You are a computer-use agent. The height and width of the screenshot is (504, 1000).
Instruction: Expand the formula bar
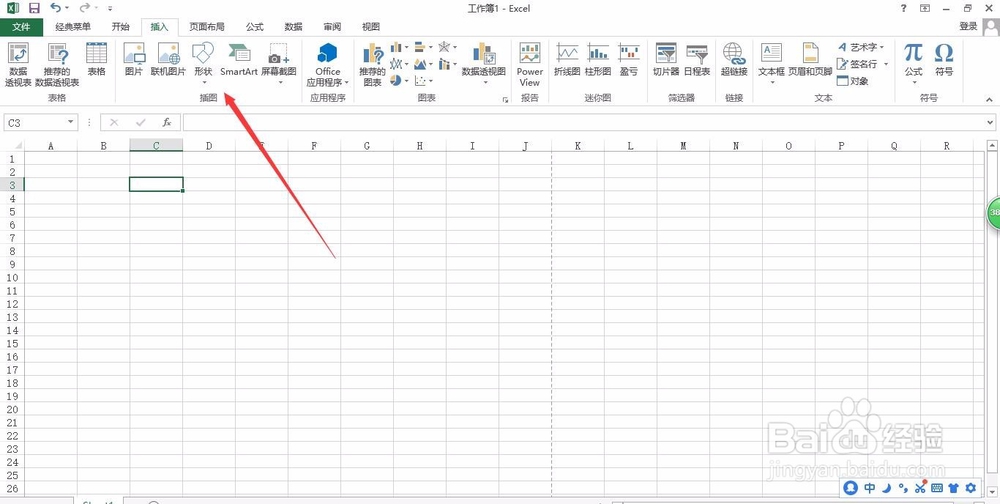pyautogui.click(x=990, y=122)
